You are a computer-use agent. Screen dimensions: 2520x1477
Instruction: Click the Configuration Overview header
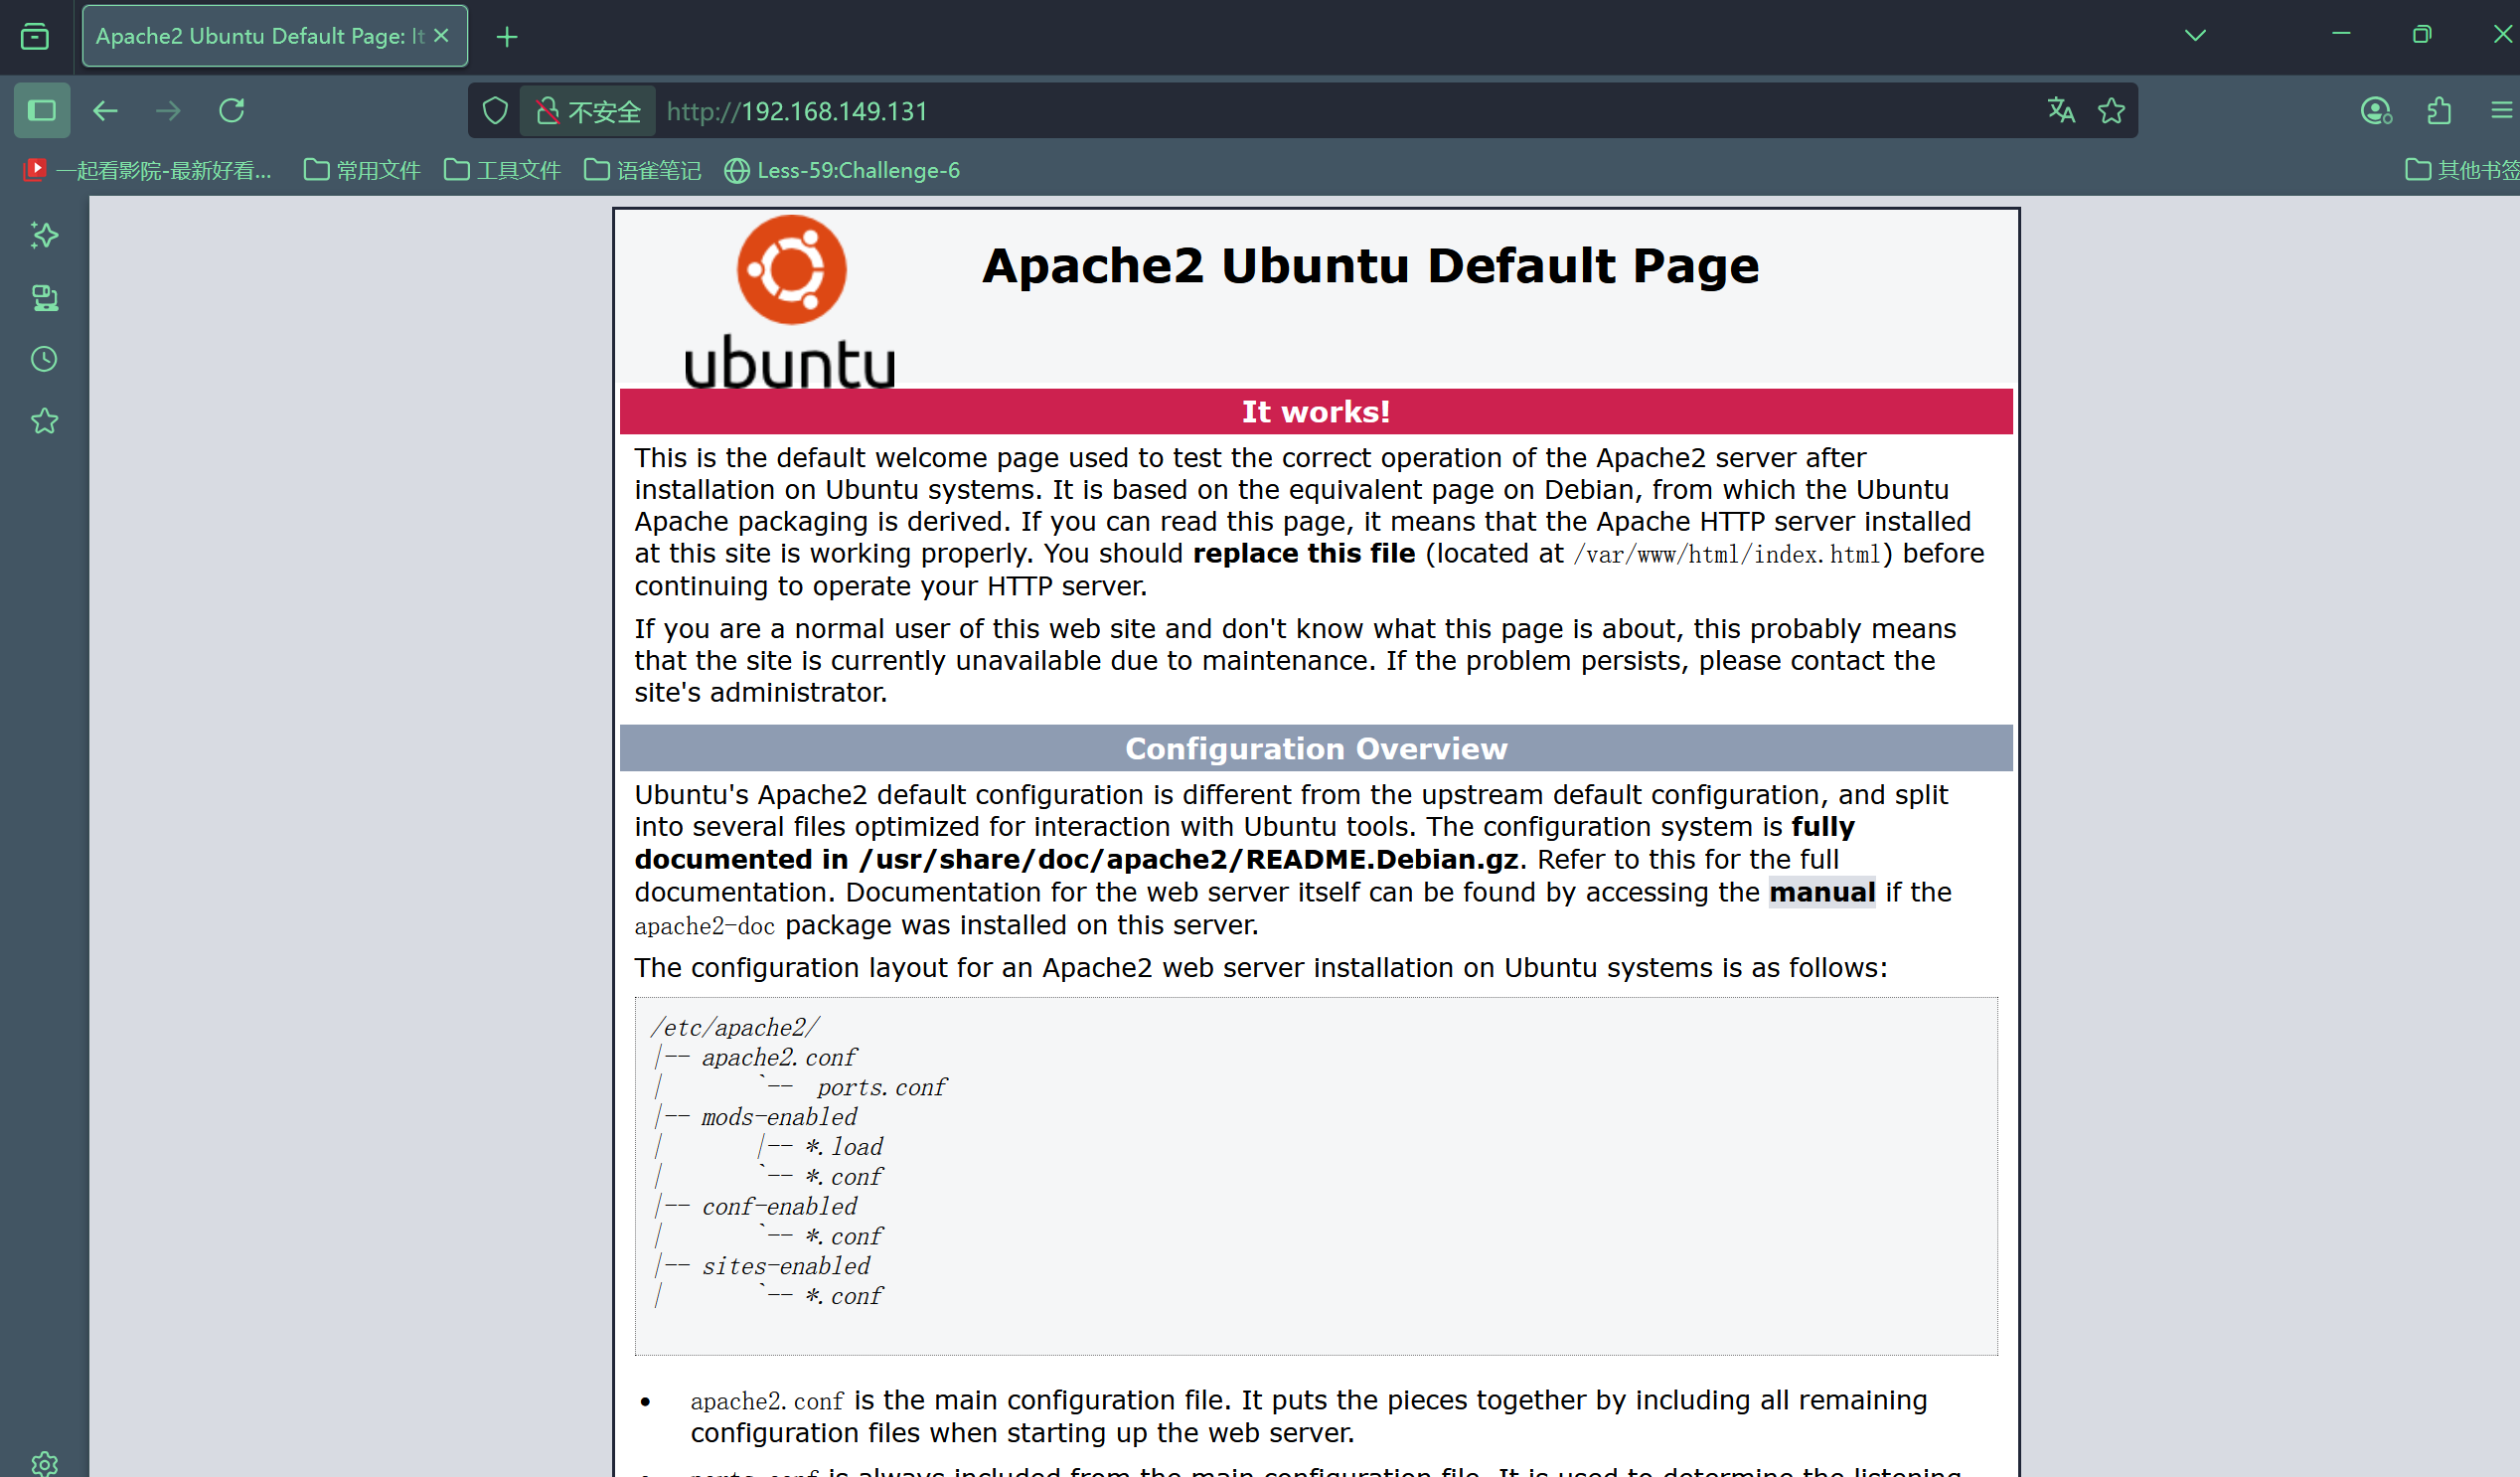(x=1316, y=749)
